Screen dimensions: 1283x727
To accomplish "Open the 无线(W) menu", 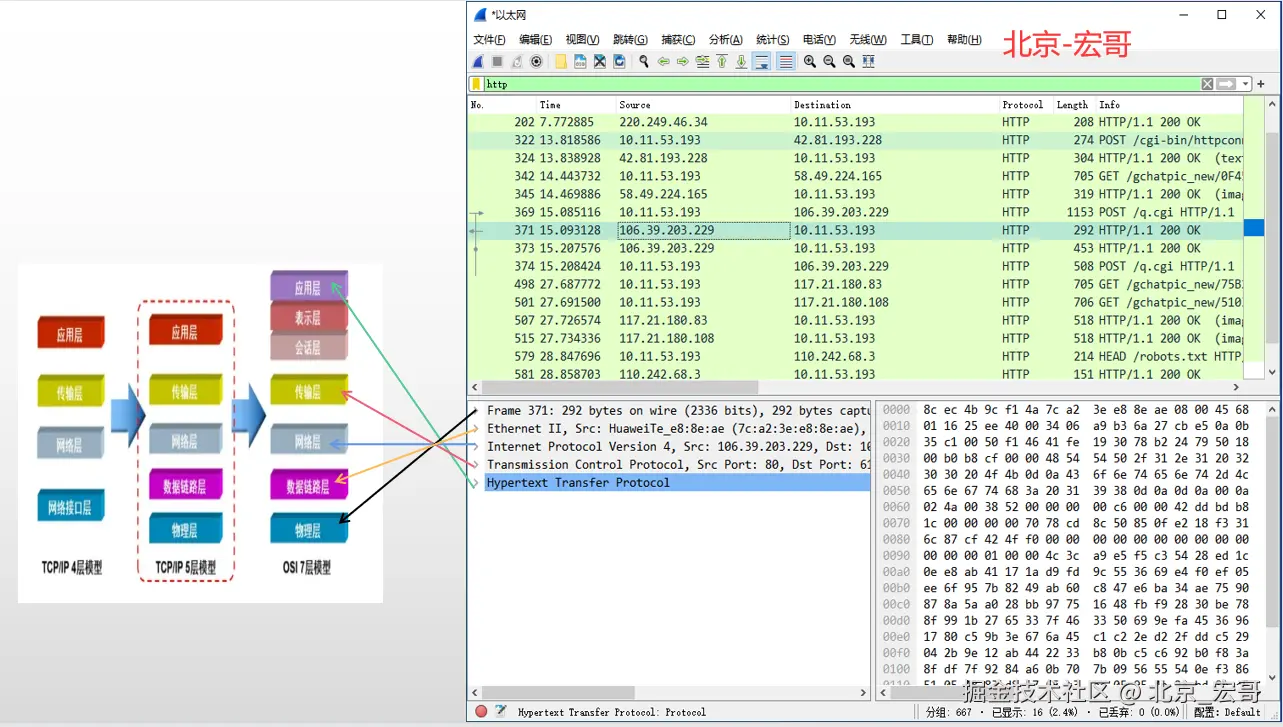I will pyautogui.click(x=867, y=40).
